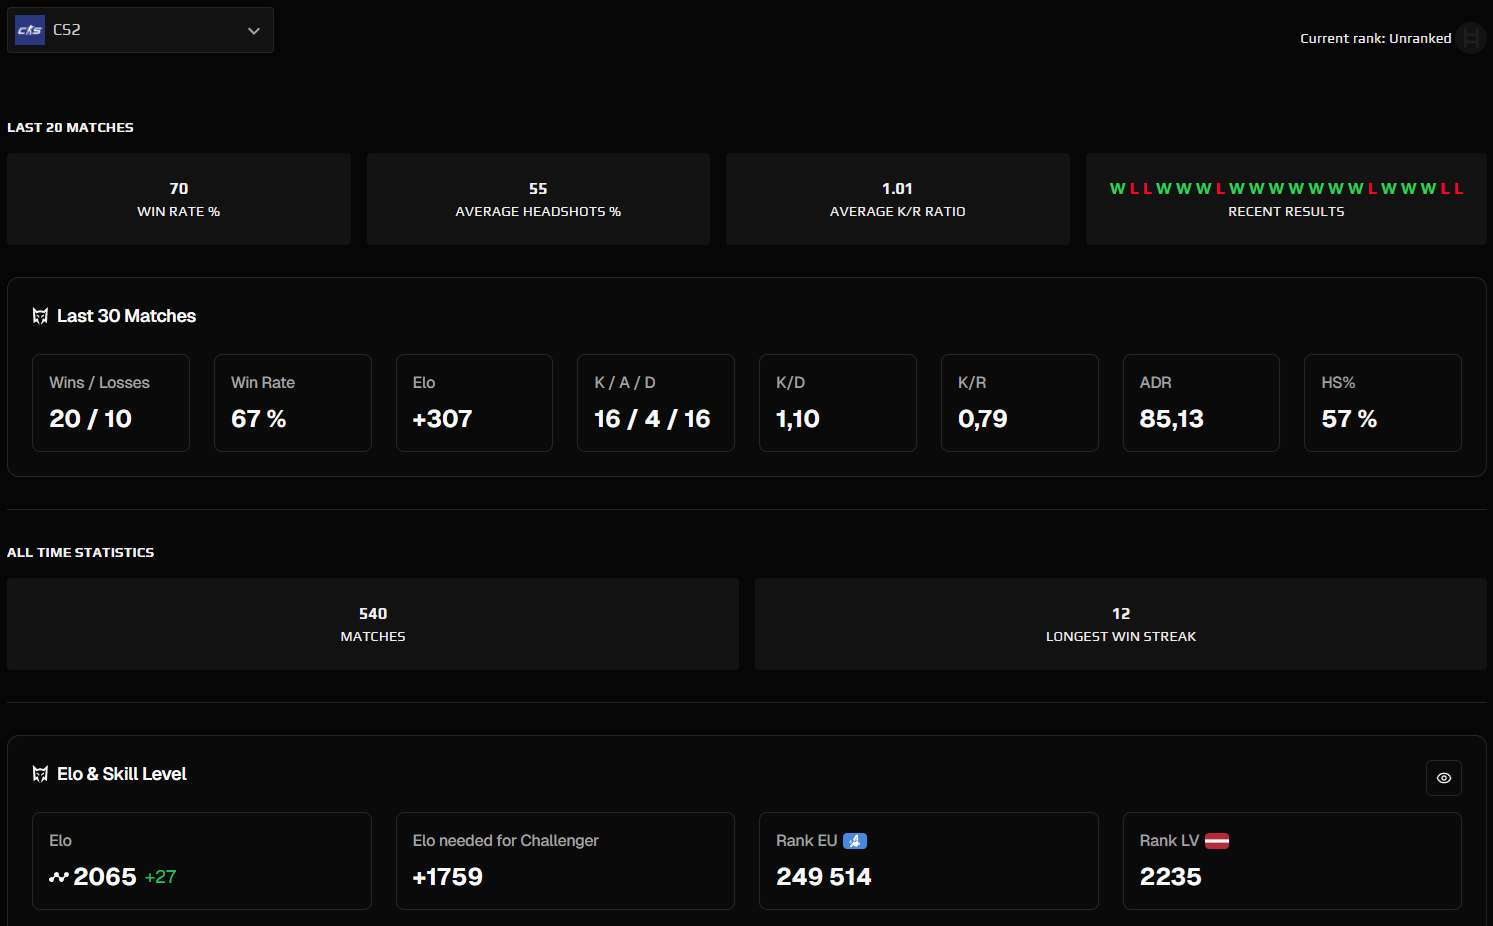Select the LAST 20 MATCHES section heading
1493x926 pixels.
point(70,127)
